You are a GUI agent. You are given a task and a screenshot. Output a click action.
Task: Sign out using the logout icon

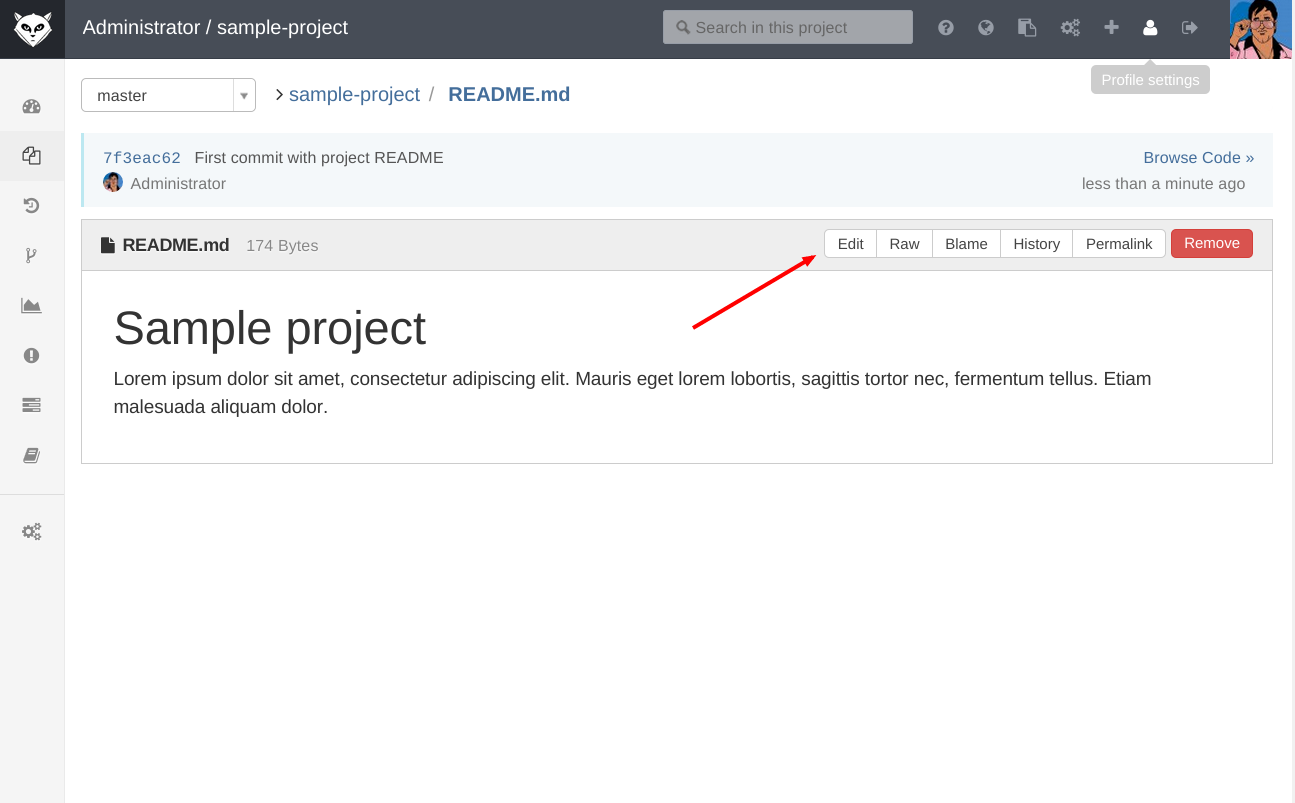[1189, 27]
